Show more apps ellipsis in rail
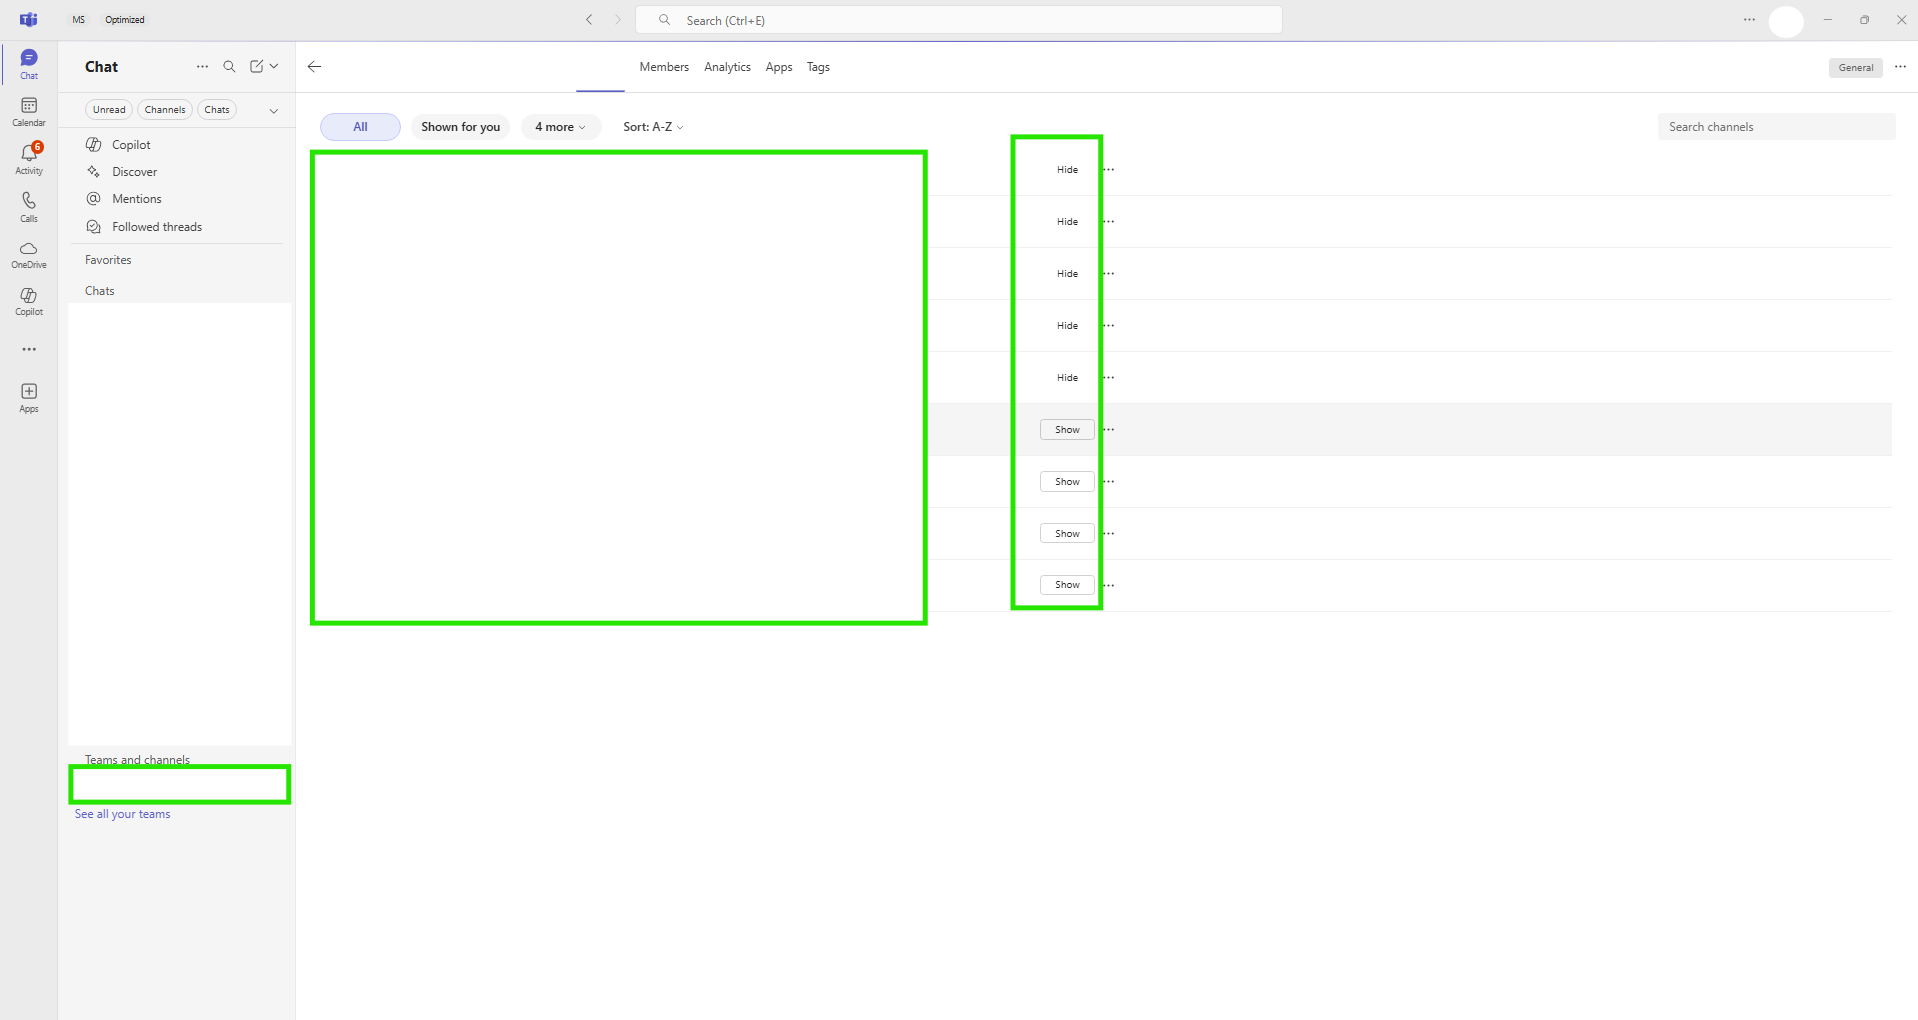Viewport: 1918px width, 1020px height. (29, 349)
